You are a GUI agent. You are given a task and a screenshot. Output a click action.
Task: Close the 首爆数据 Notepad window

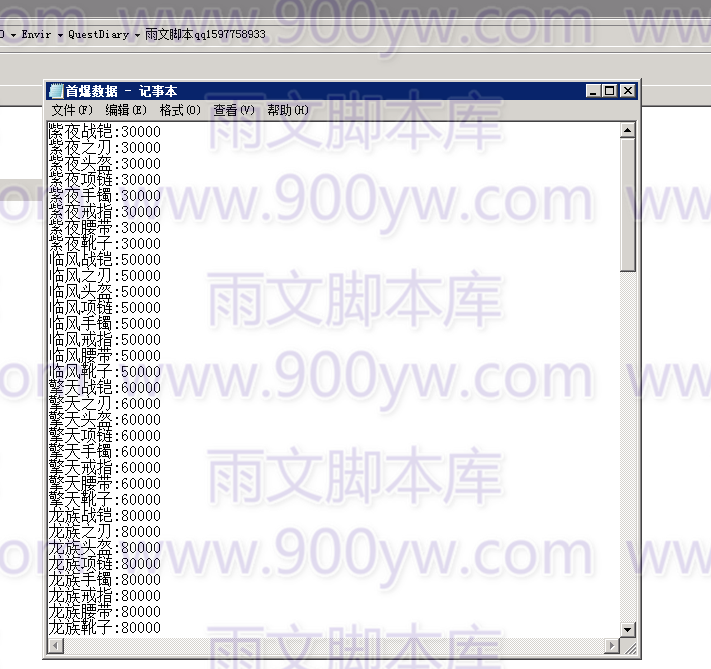tap(628, 91)
